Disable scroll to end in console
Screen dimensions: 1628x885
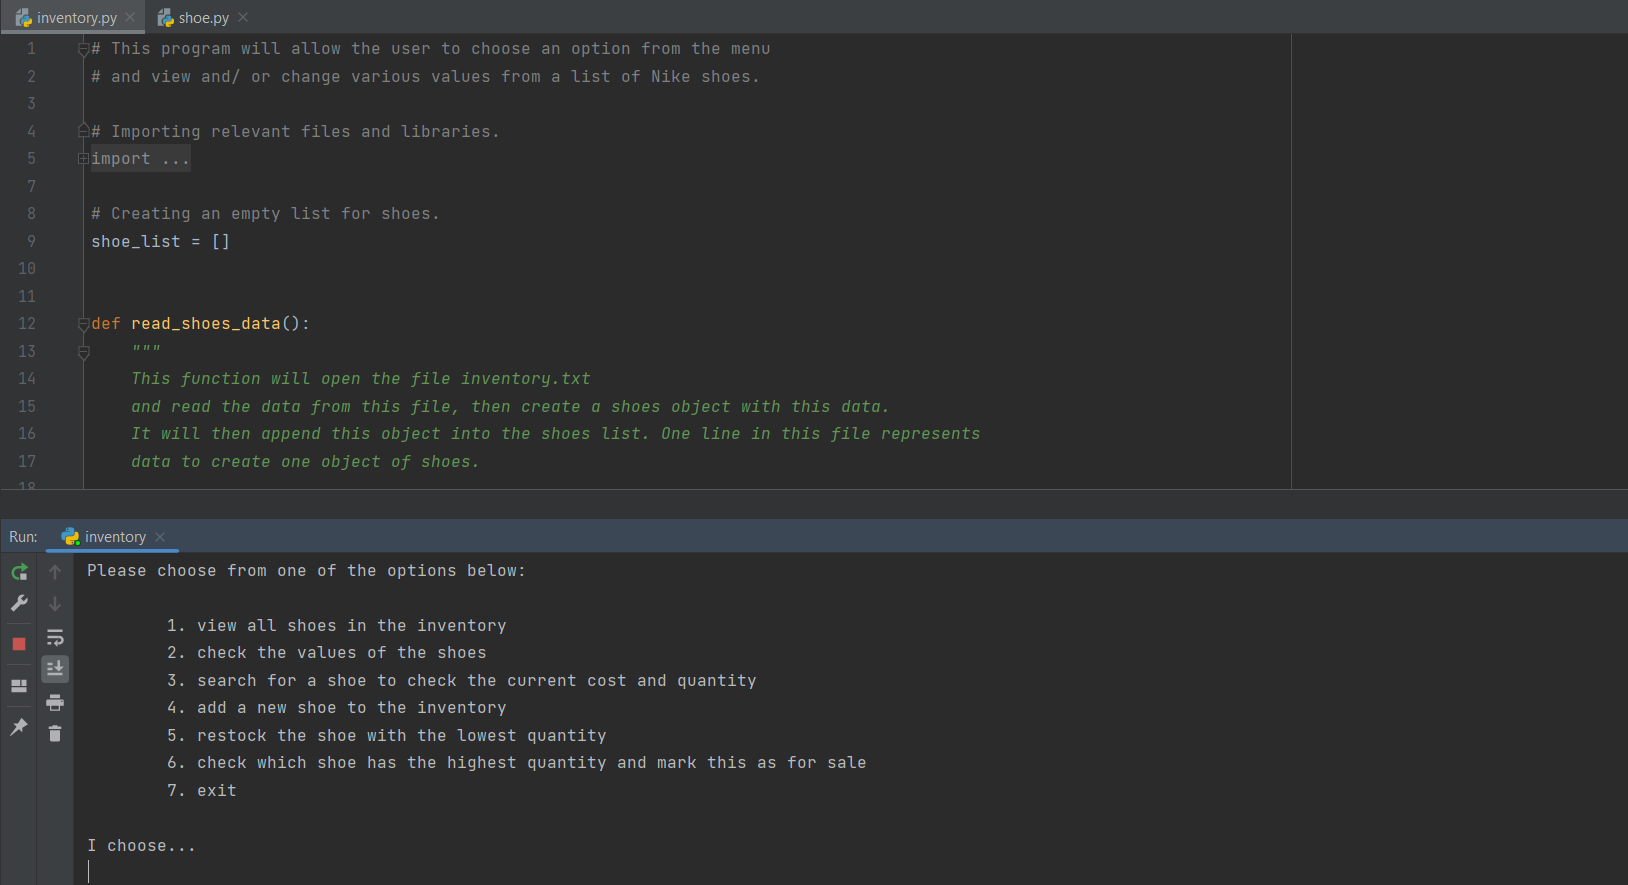[55, 668]
